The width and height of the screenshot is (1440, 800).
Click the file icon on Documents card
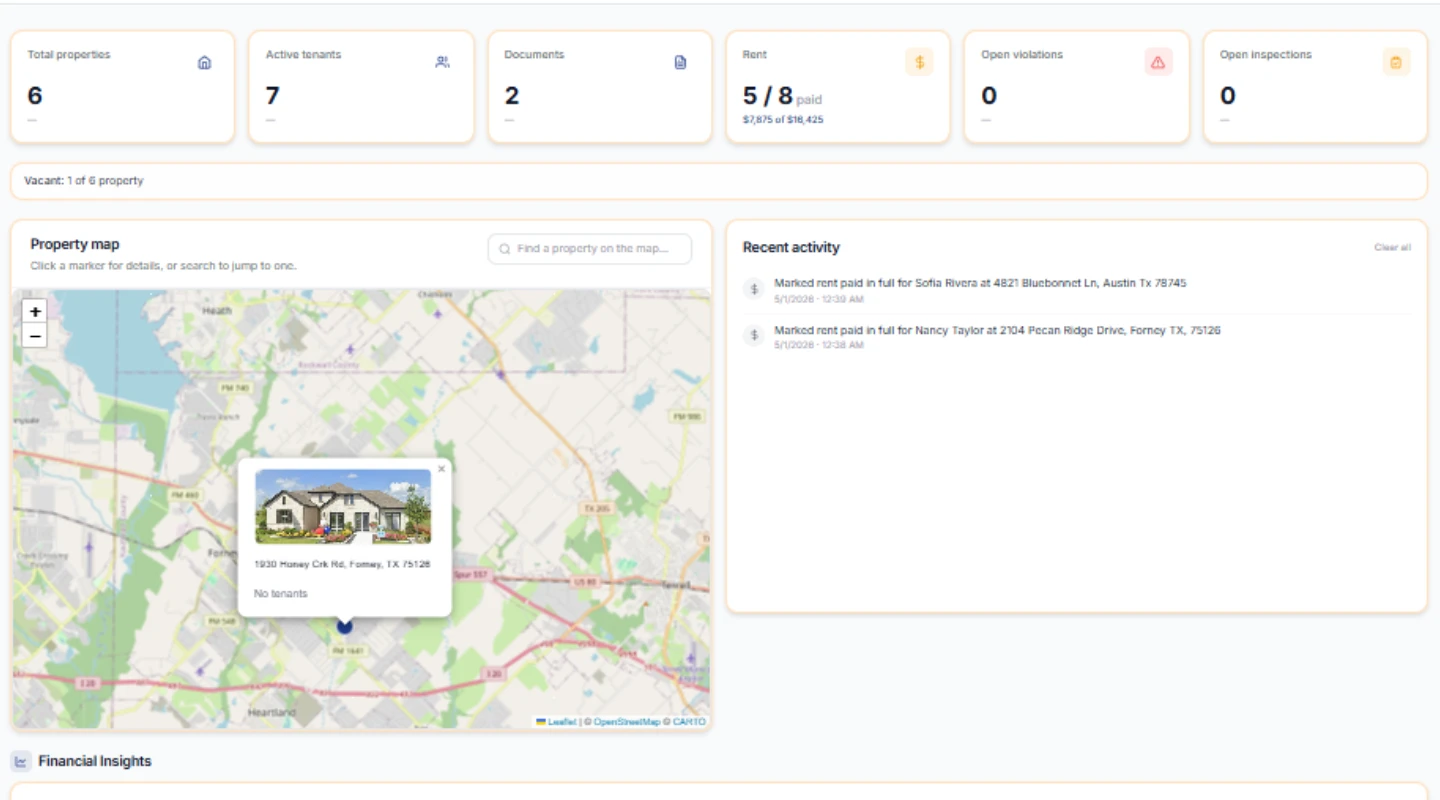pos(681,62)
